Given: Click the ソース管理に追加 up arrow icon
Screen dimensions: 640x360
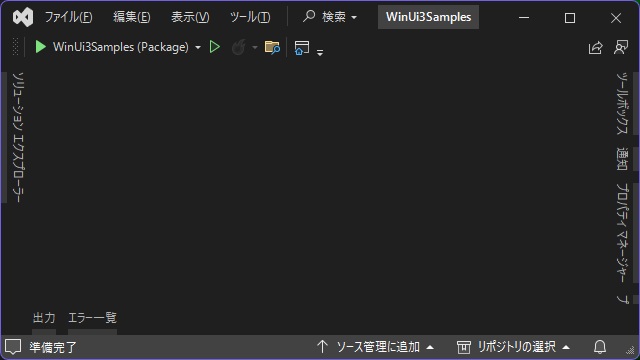Looking at the screenshot, I should click(322, 347).
